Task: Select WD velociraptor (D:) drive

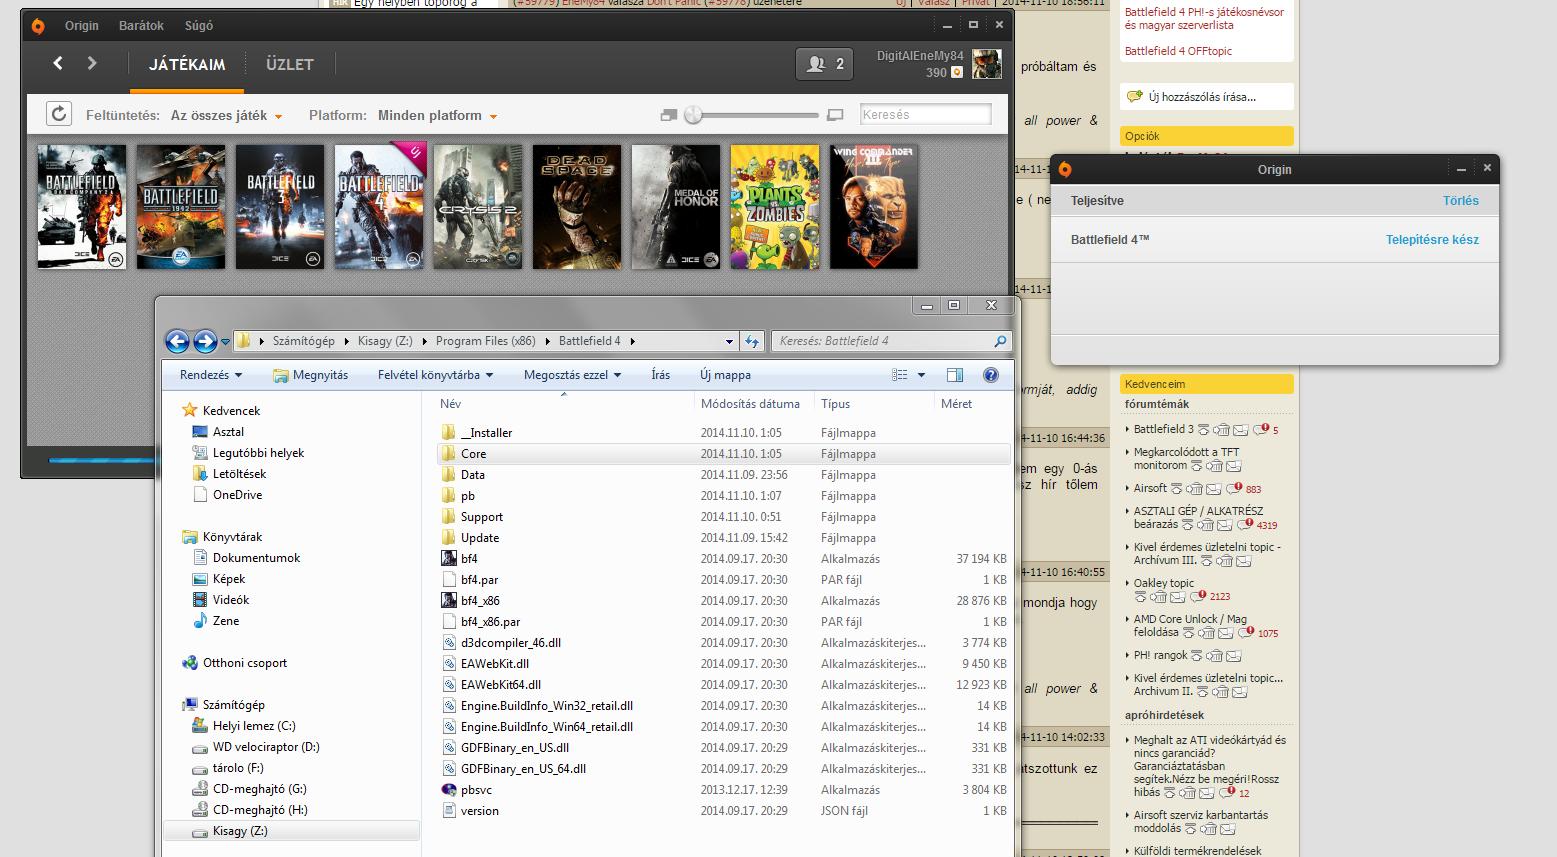Action: pos(266,747)
